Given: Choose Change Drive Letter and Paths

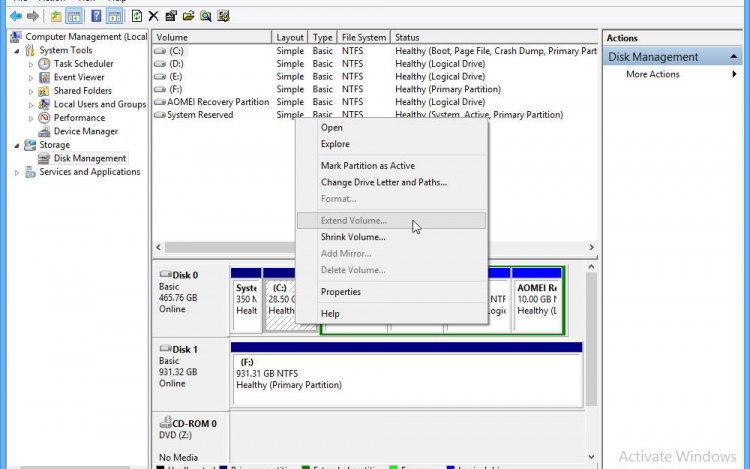Looking at the screenshot, I should (383, 182).
